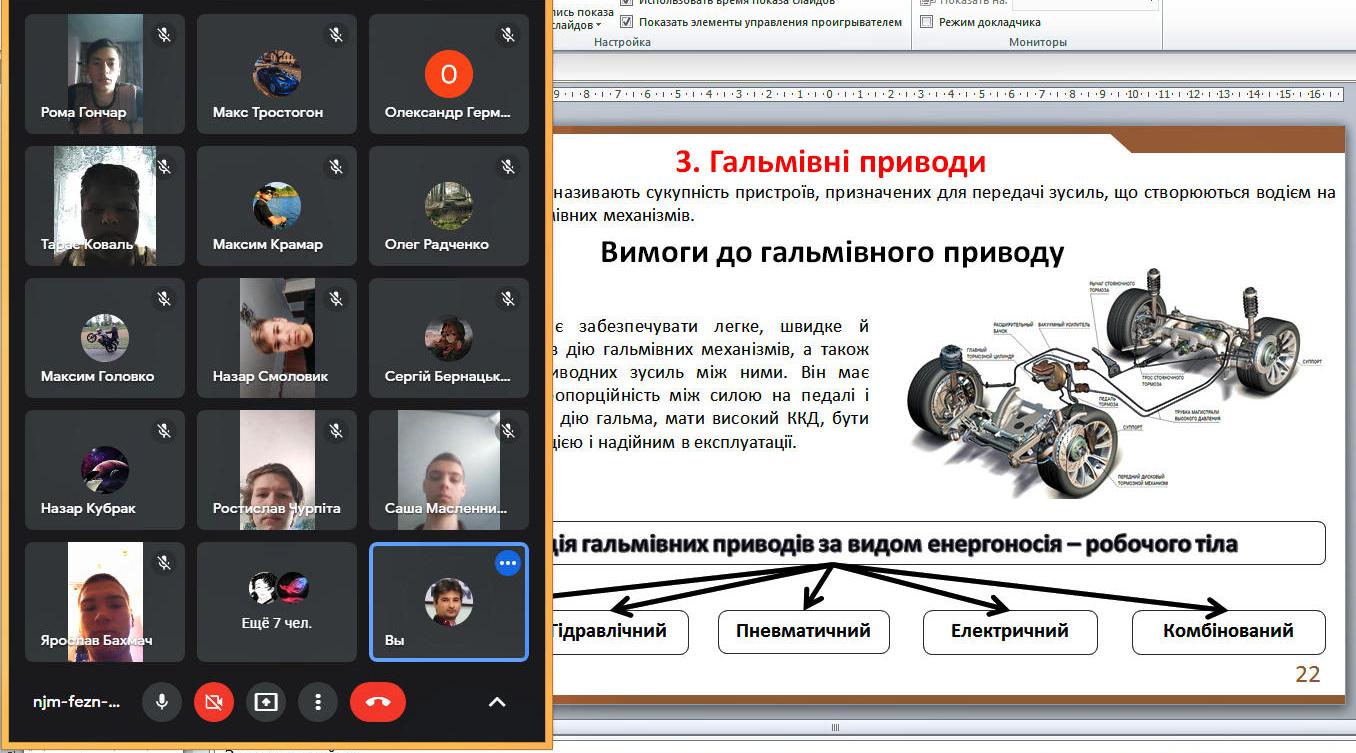Click muted mic icon on Сергій Бернацьк tile
The height and width of the screenshot is (753, 1356).
pyautogui.click(x=508, y=299)
